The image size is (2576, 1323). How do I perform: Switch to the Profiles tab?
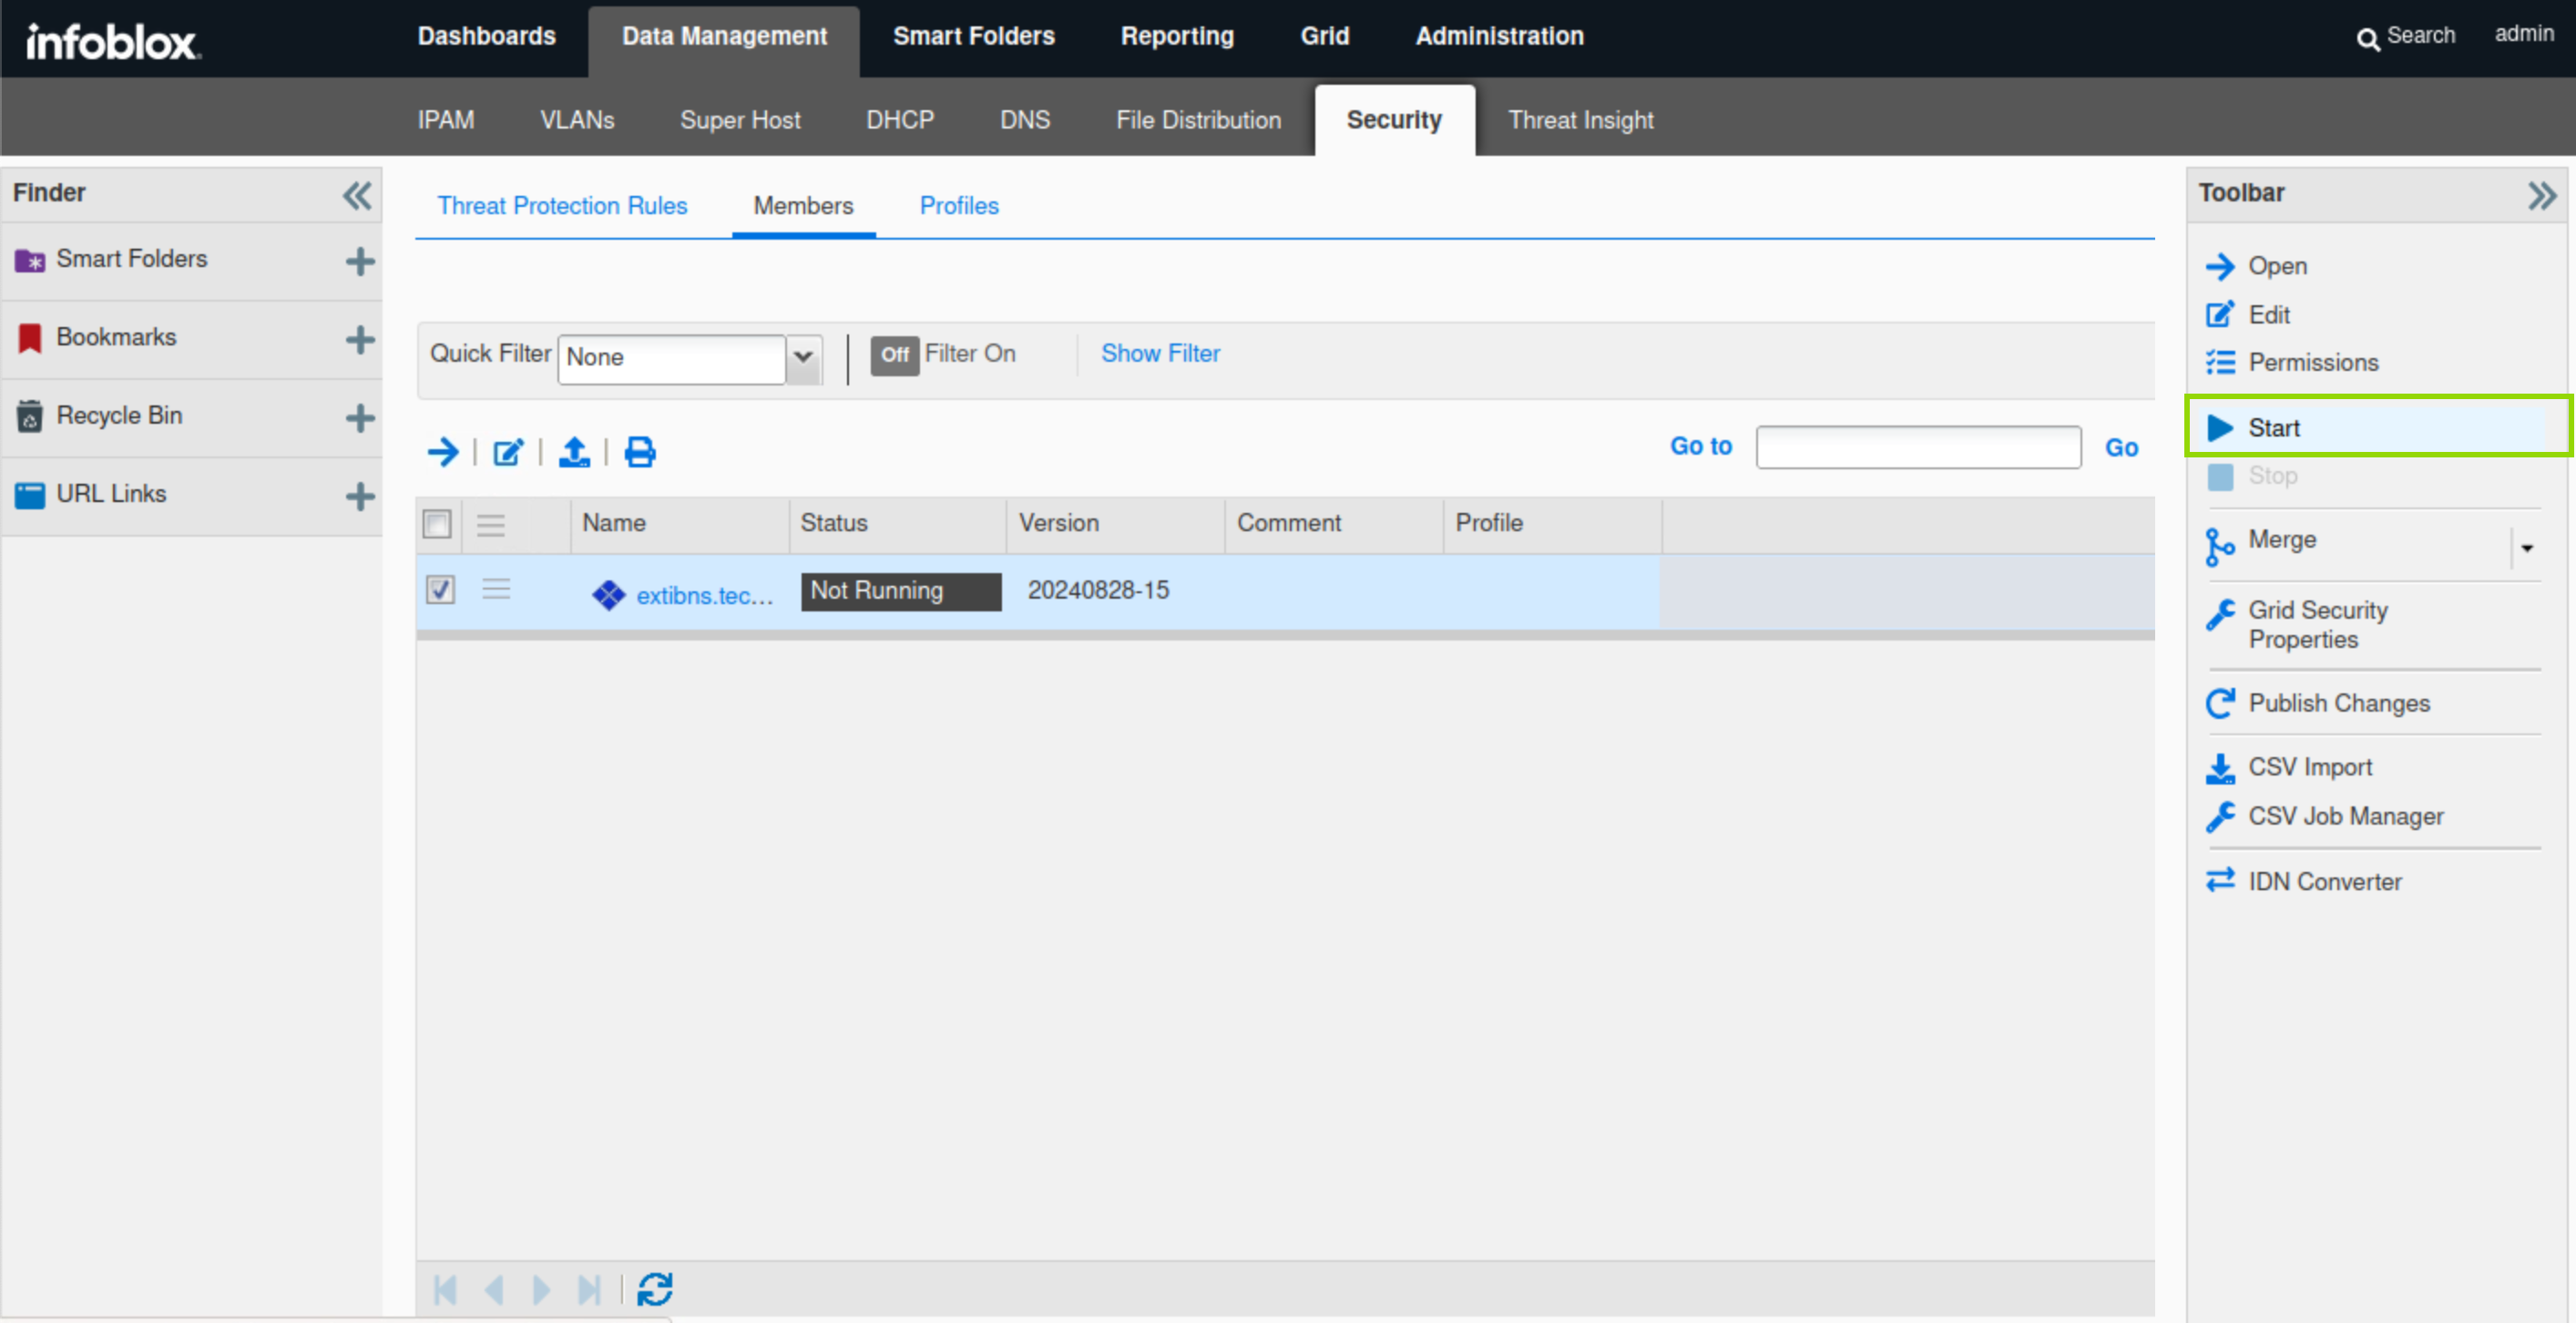(958, 205)
